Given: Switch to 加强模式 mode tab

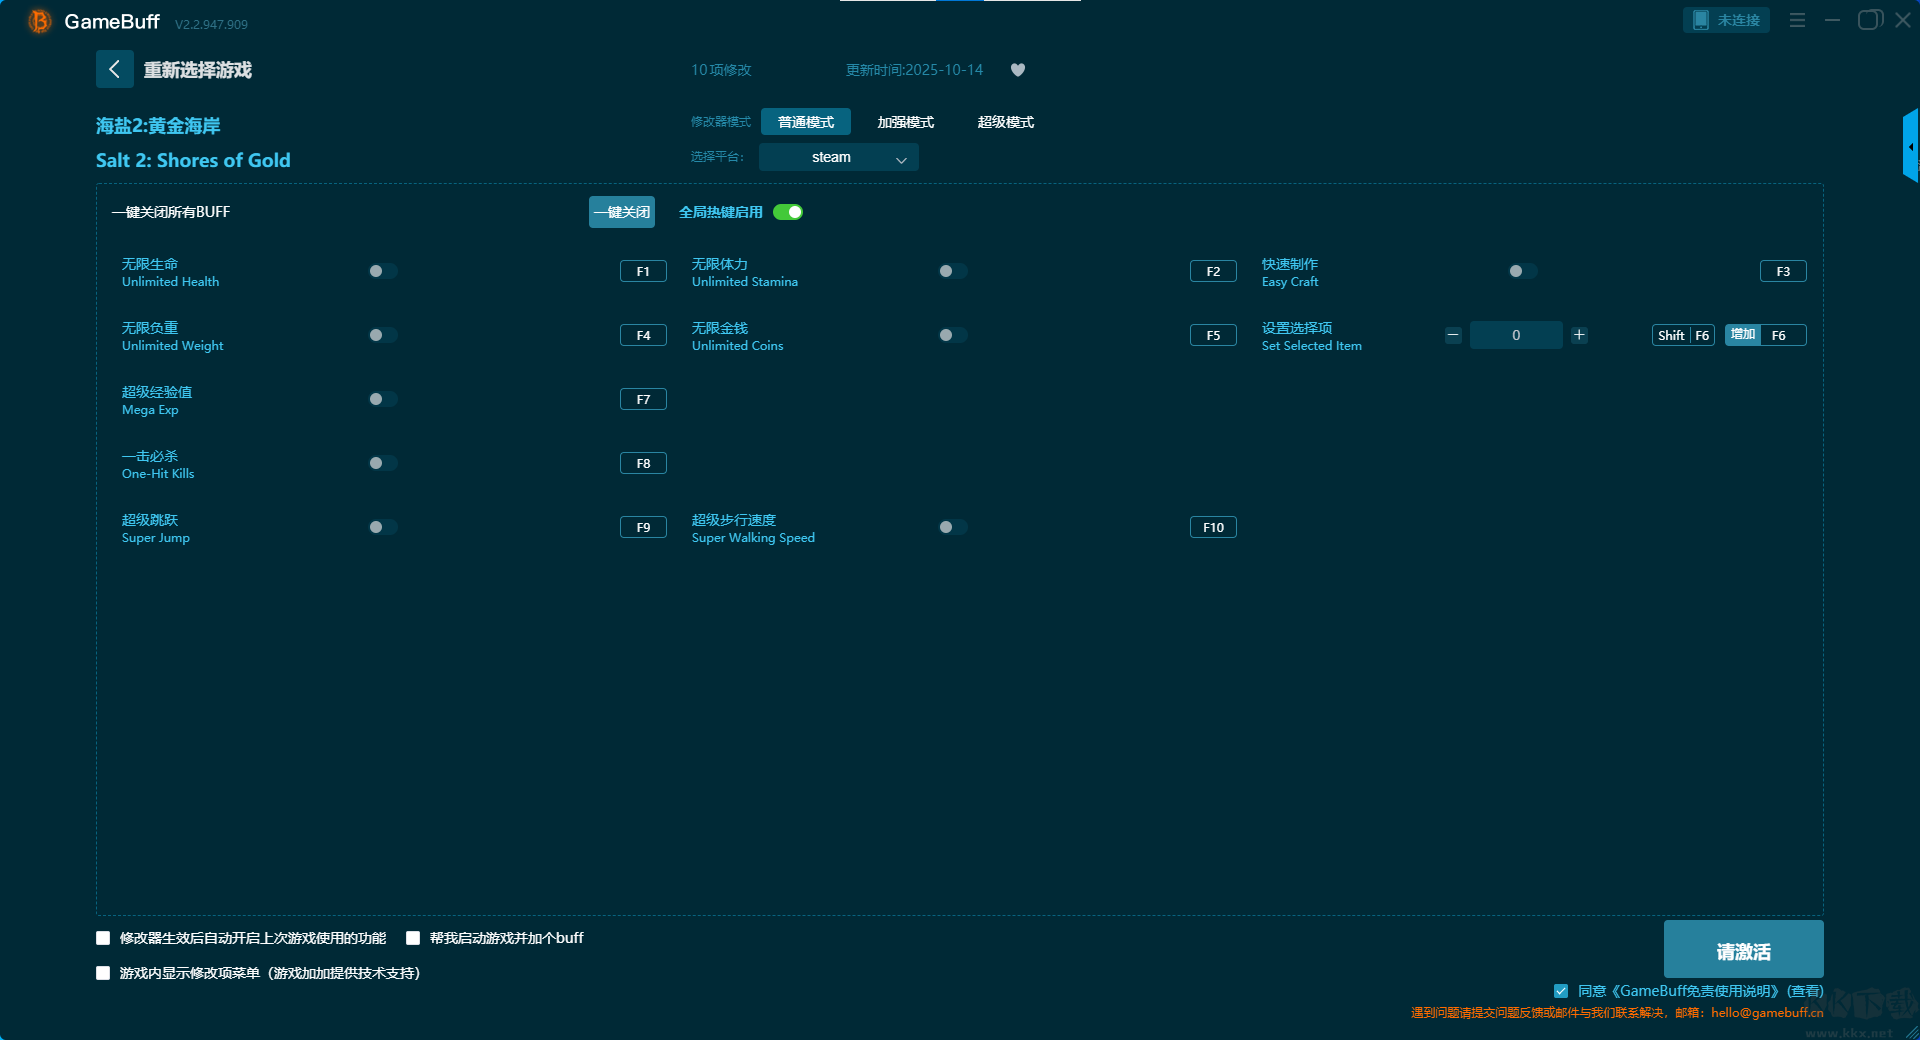Looking at the screenshot, I should pyautogui.click(x=905, y=122).
